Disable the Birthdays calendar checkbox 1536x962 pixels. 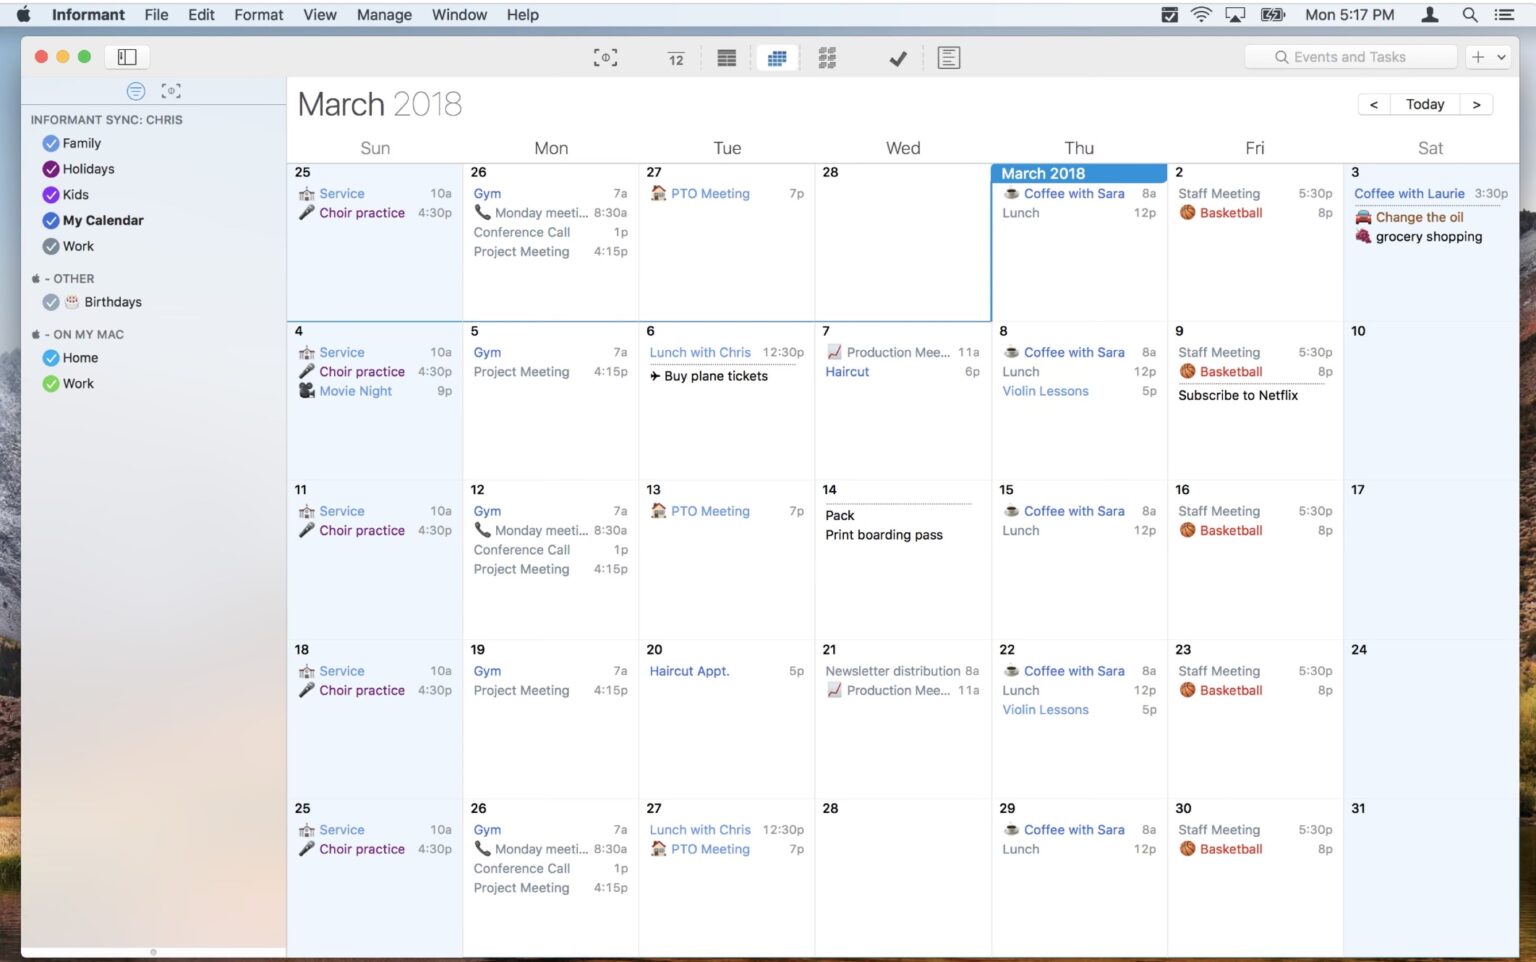(51, 302)
